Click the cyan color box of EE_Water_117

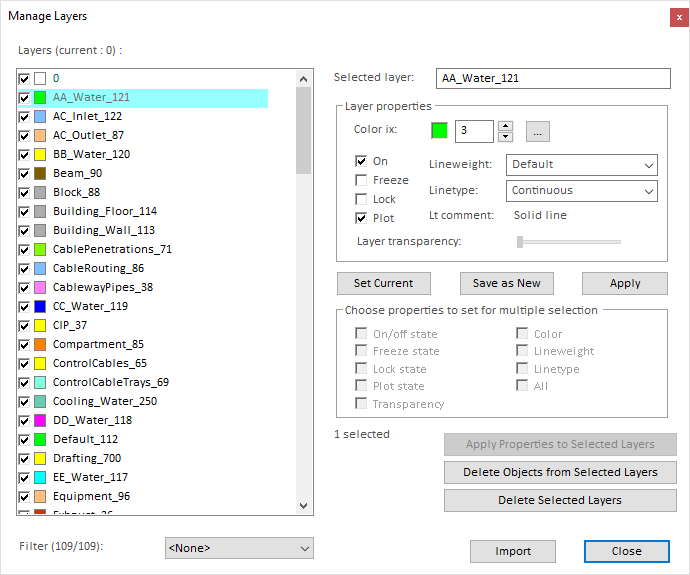[x=40, y=477]
